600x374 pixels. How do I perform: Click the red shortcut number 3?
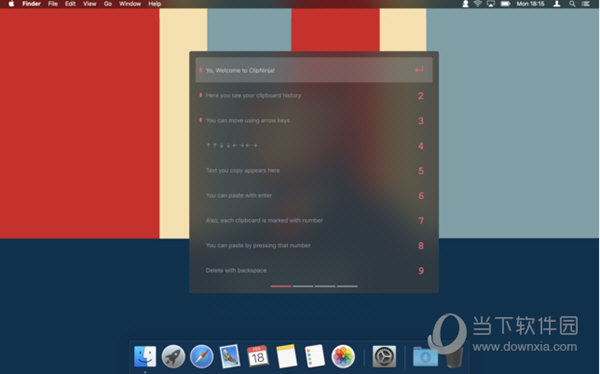click(421, 121)
